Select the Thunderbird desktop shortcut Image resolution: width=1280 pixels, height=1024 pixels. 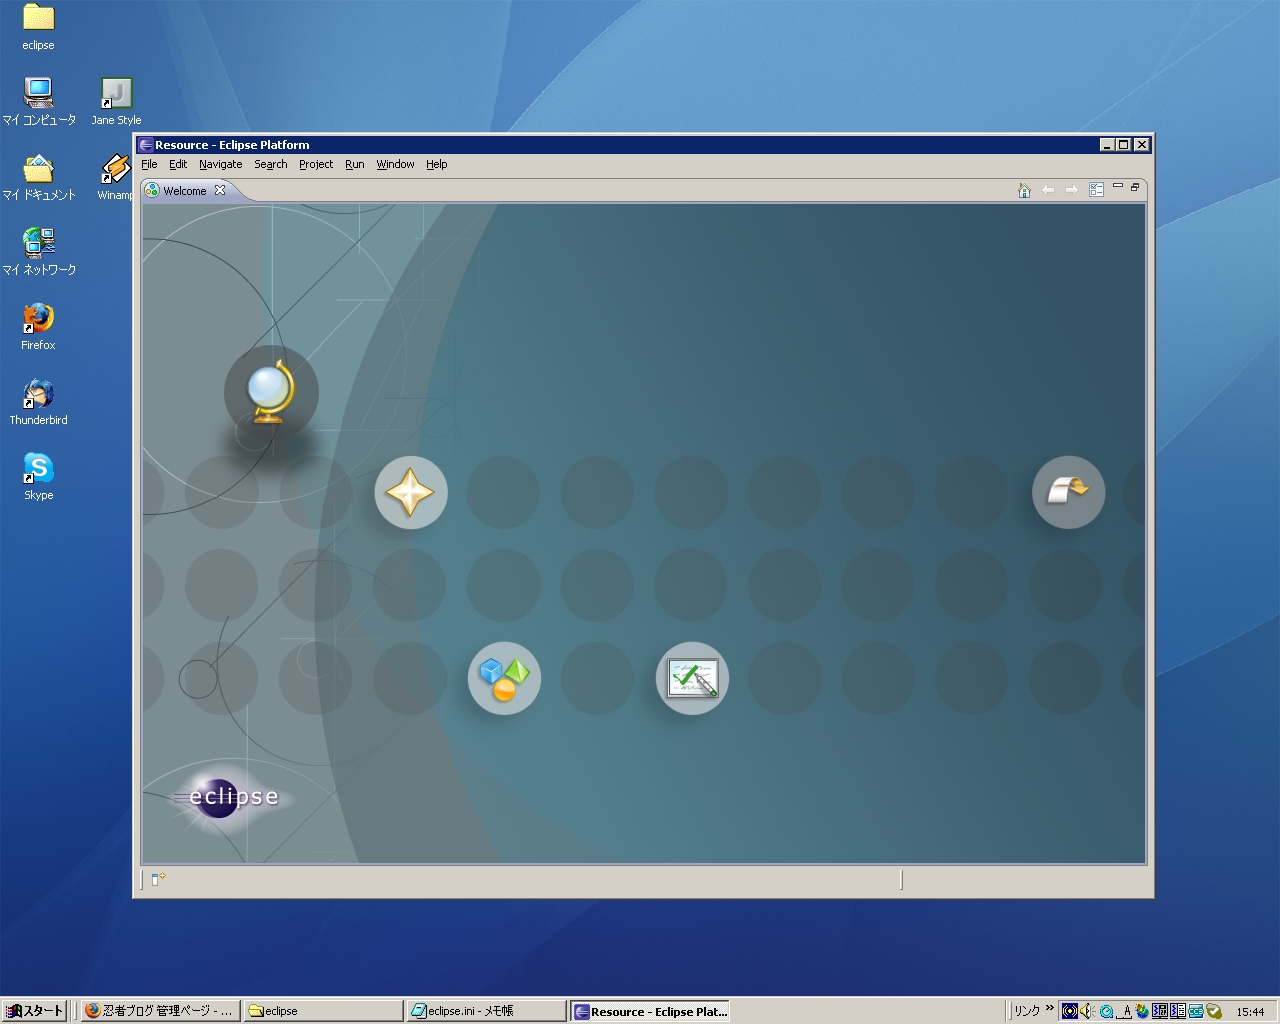(38, 402)
